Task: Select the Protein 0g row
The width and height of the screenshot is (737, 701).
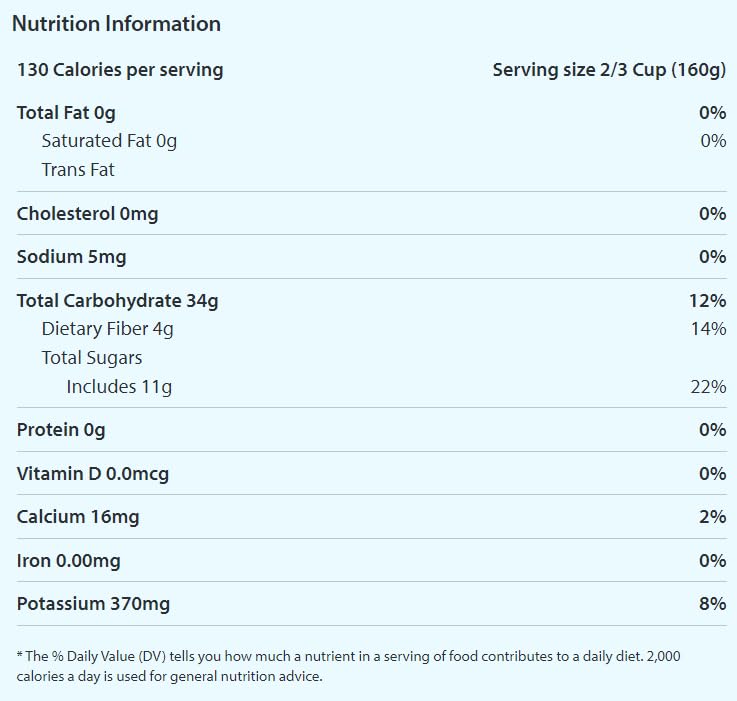Action: pos(61,430)
